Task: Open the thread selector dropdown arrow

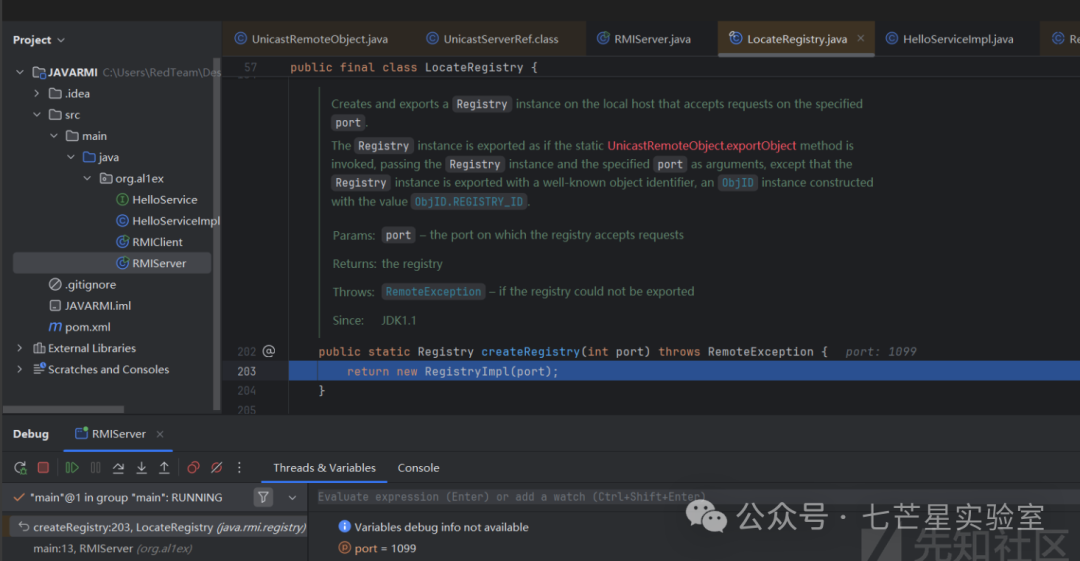Action: coord(292,497)
